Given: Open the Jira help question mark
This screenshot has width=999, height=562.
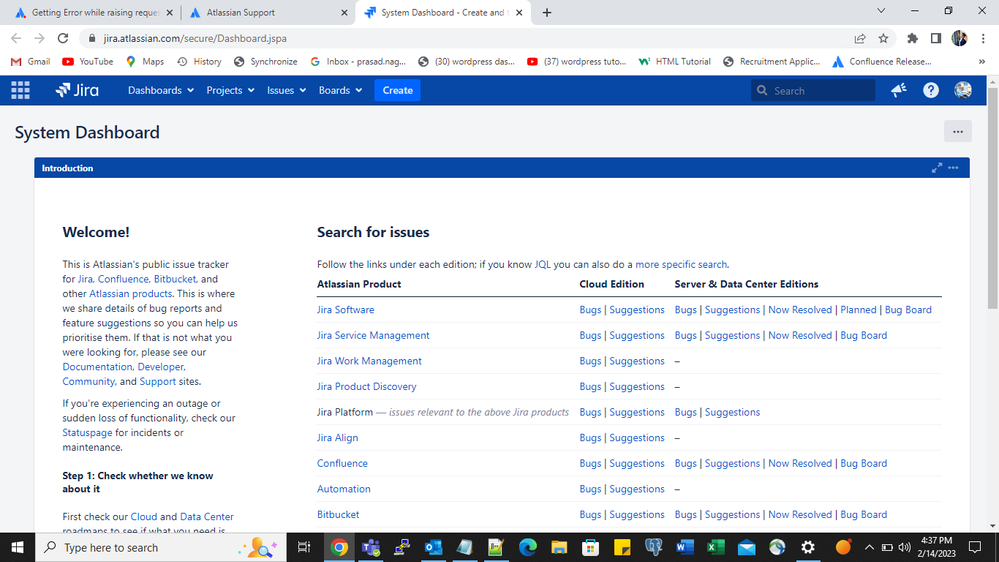Looking at the screenshot, I should tap(931, 90).
